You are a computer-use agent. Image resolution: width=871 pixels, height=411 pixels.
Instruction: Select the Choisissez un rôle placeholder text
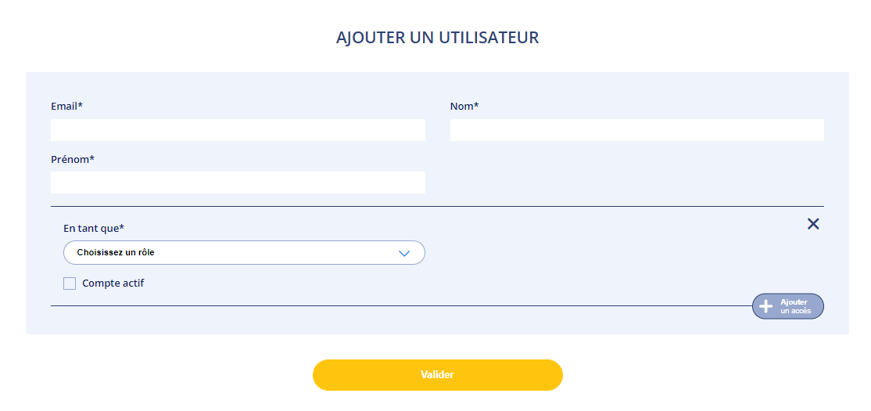(116, 253)
